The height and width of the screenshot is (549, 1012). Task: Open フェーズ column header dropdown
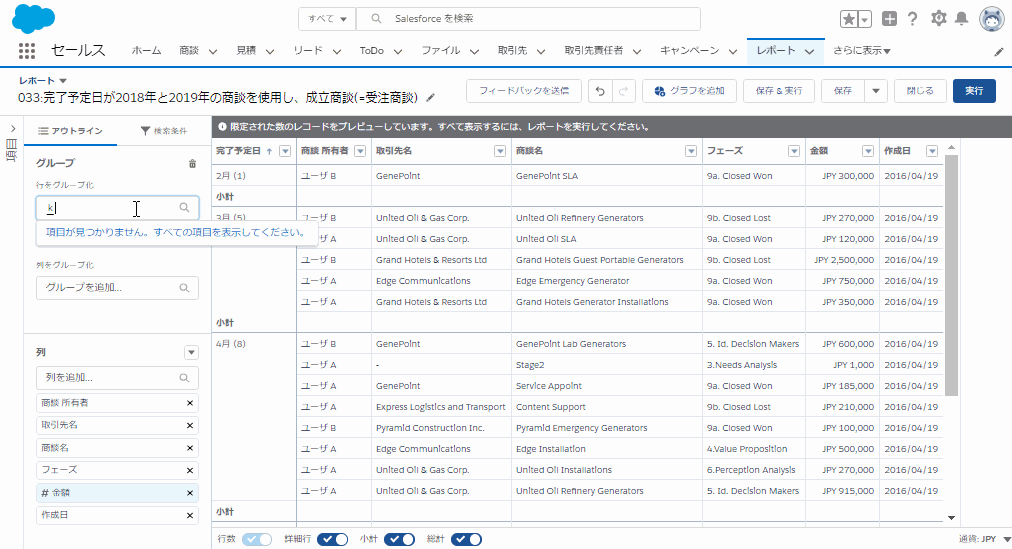point(794,151)
